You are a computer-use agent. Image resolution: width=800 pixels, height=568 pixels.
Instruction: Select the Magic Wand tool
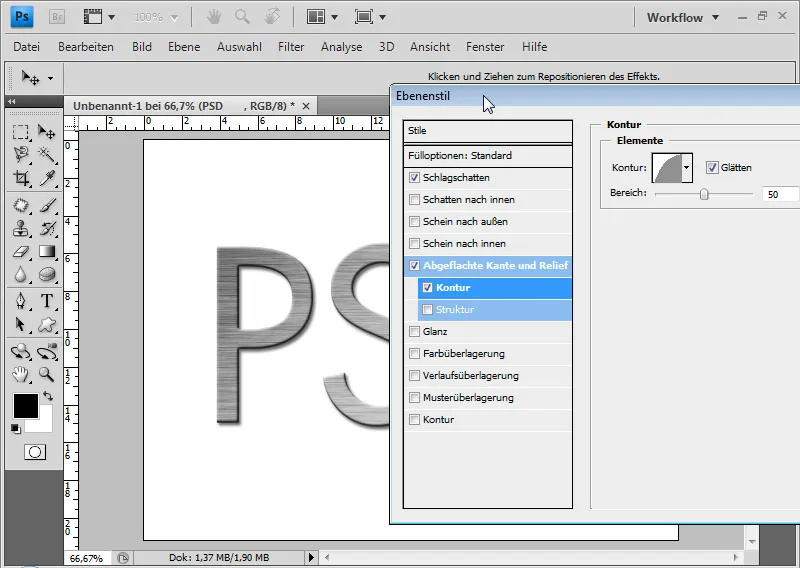46,154
